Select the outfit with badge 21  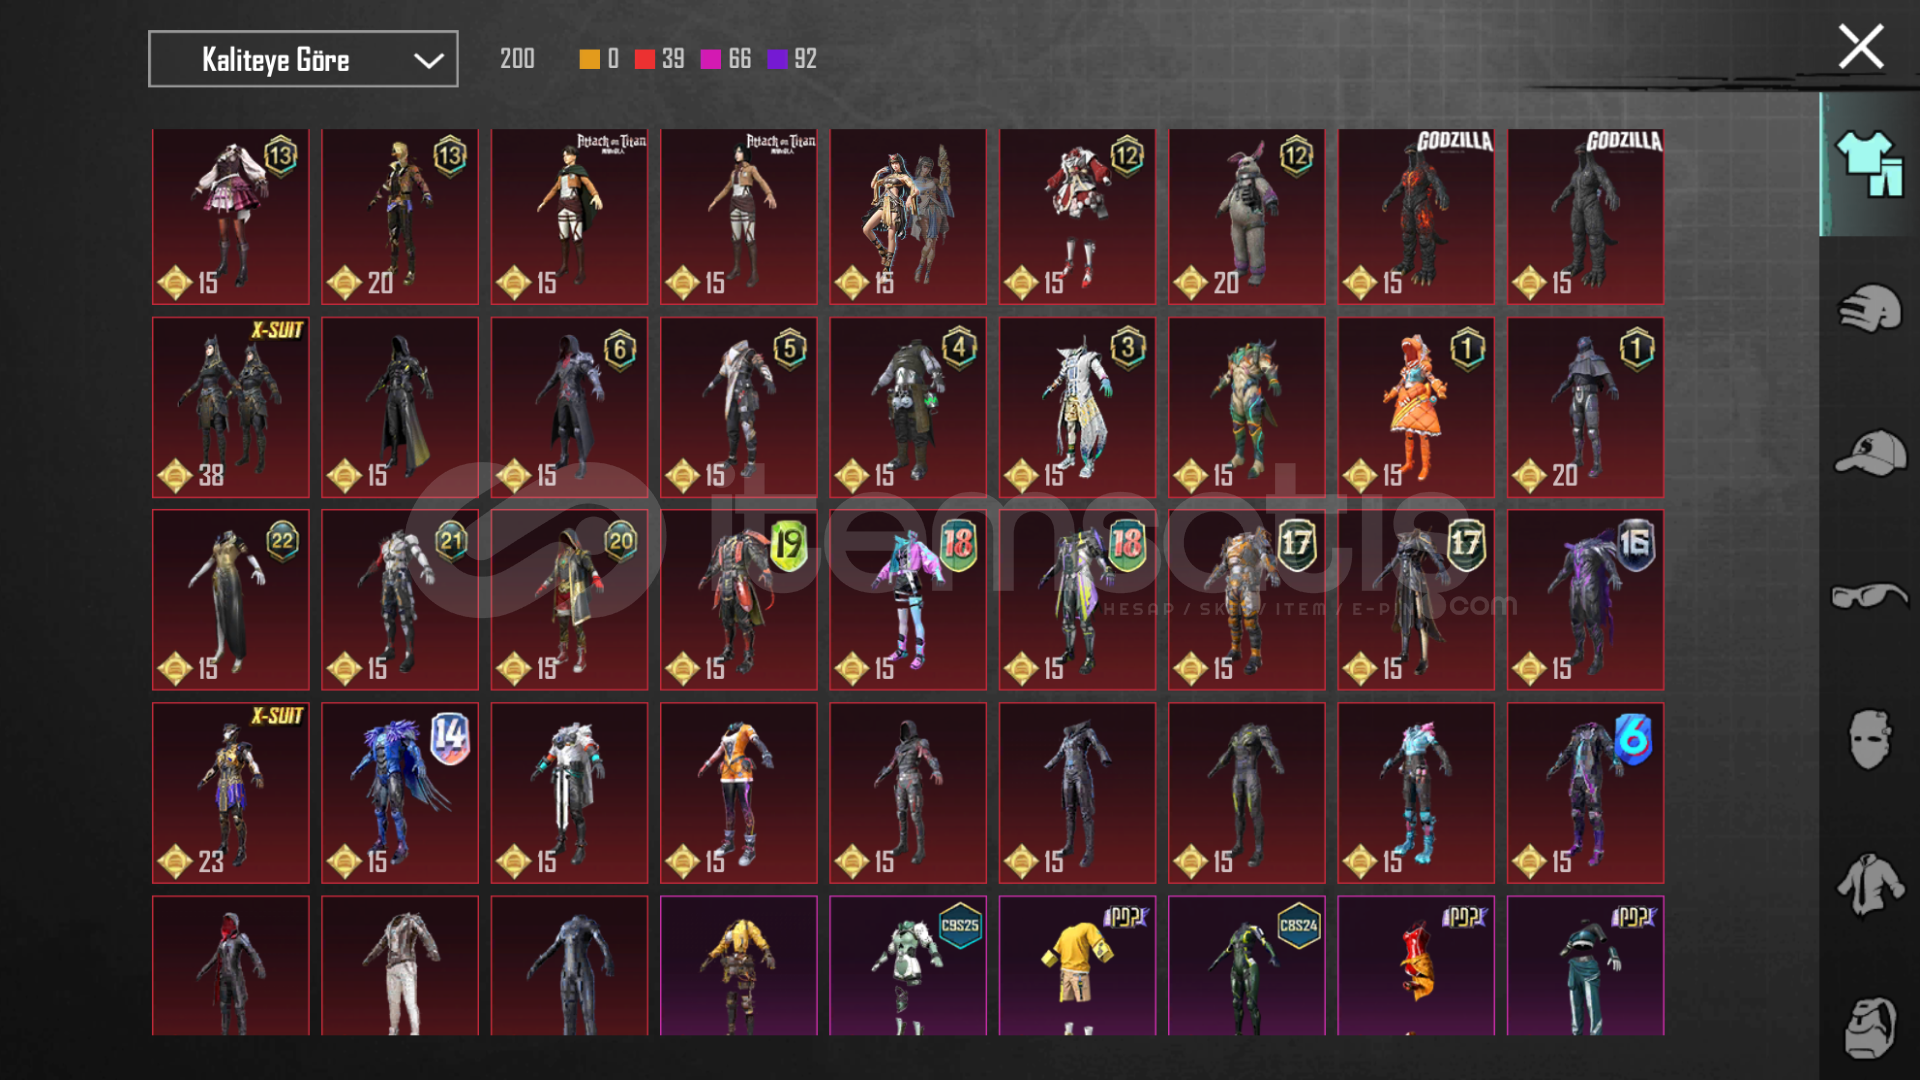400,600
